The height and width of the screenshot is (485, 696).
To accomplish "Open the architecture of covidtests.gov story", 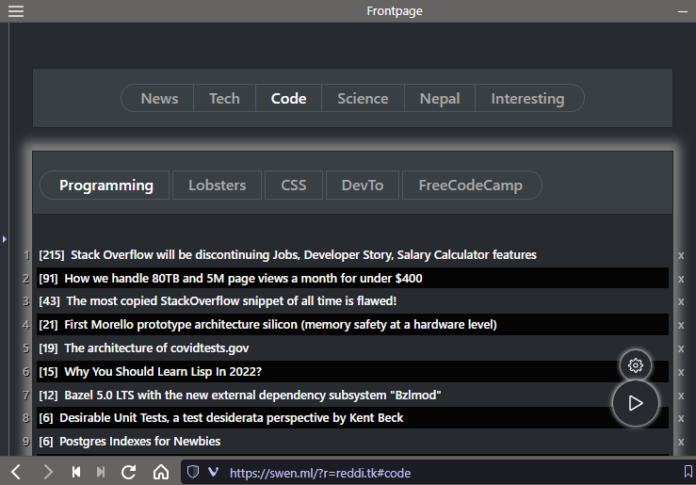I will [156, 348].
